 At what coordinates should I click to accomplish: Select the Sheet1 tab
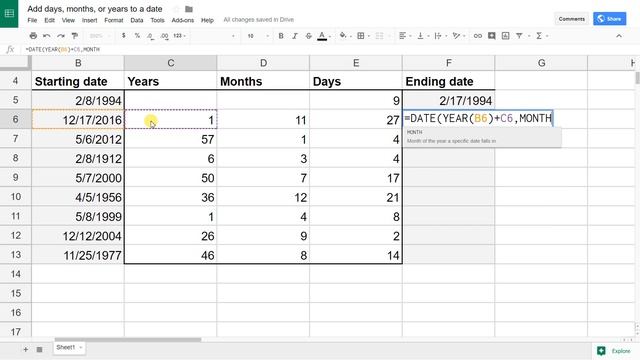coord(69,347)
